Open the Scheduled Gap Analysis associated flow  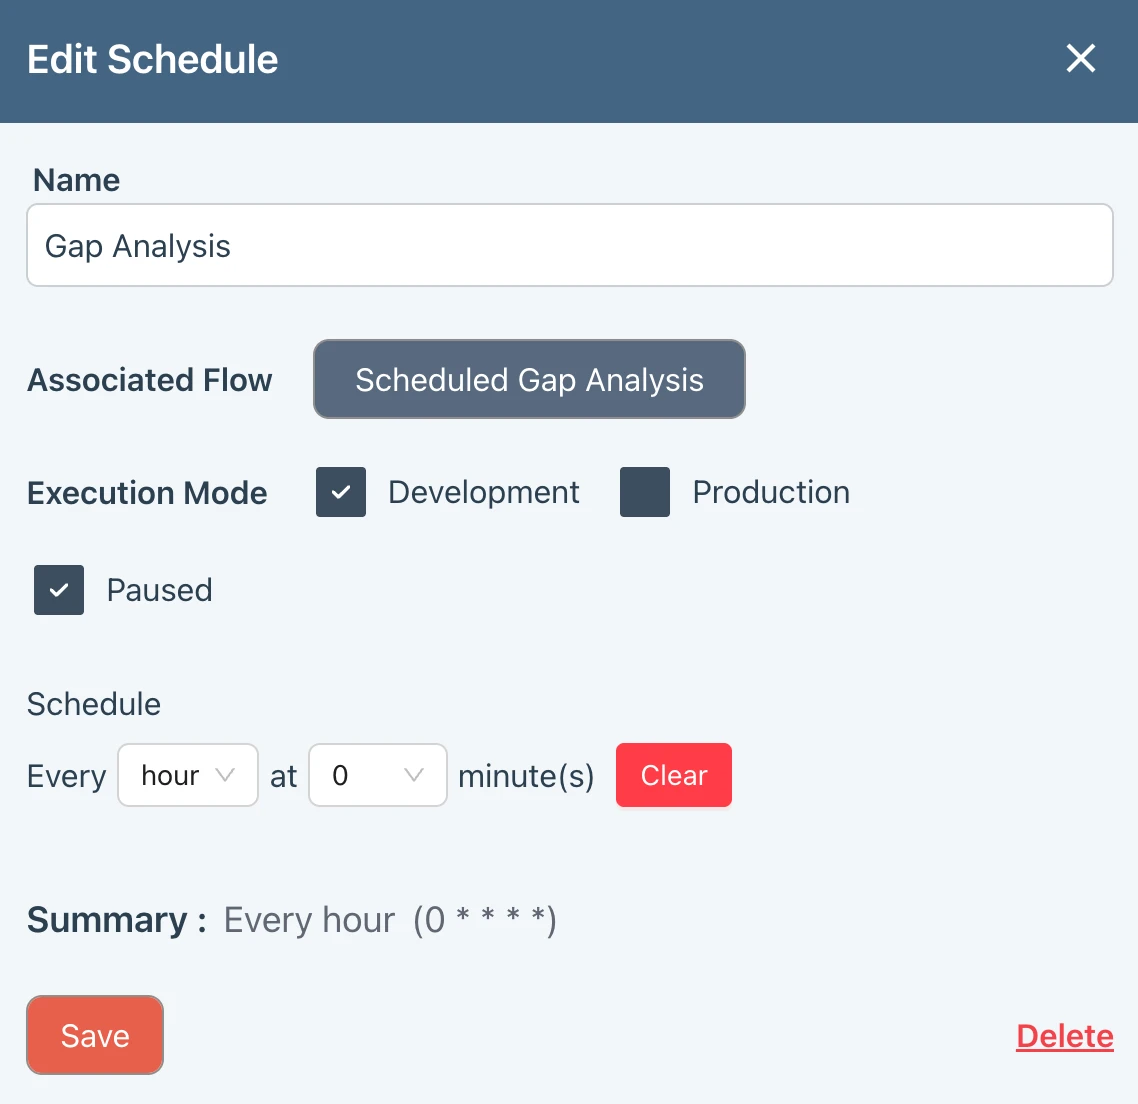tap(529, 380)
